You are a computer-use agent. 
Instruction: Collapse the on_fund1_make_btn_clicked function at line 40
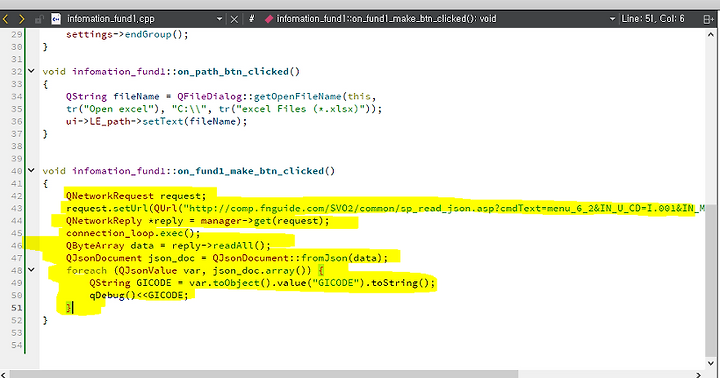pyautogui.click(x=31, y=170)
